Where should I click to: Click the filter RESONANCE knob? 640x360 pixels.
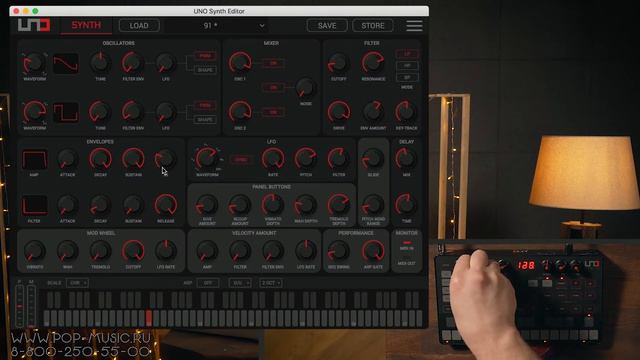[373, 62]
